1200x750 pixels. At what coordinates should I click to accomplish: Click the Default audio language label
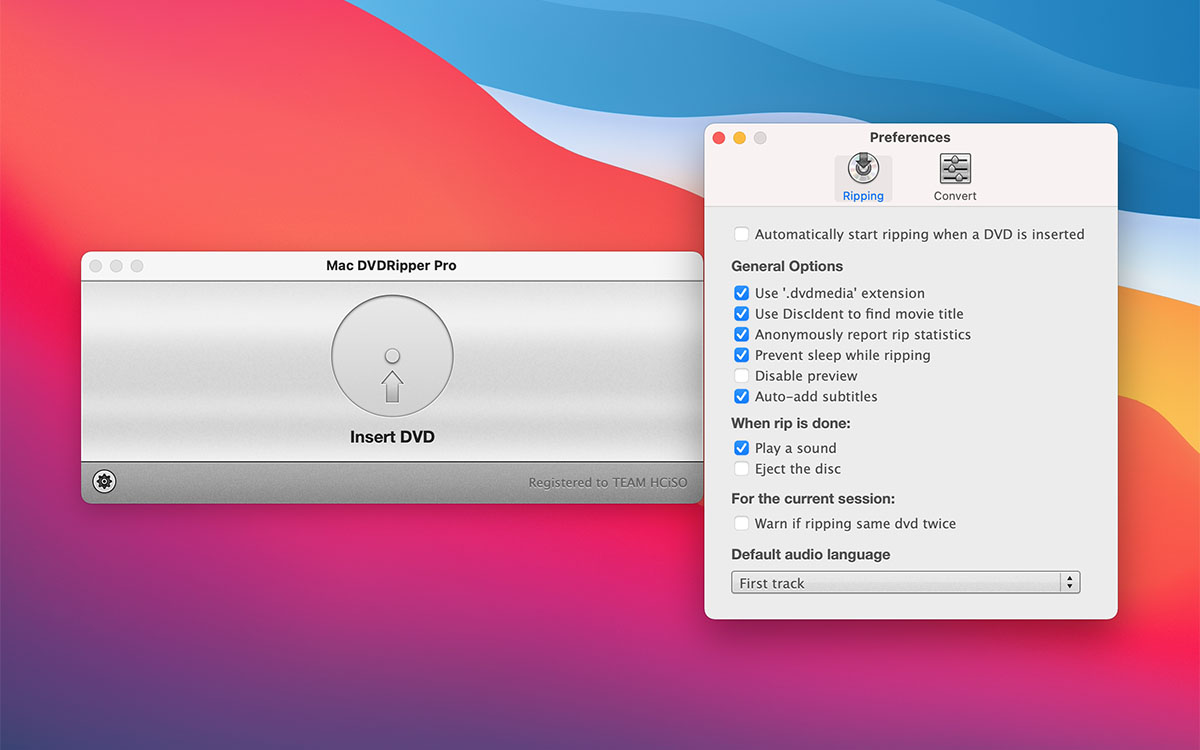[x=811, y=555]
